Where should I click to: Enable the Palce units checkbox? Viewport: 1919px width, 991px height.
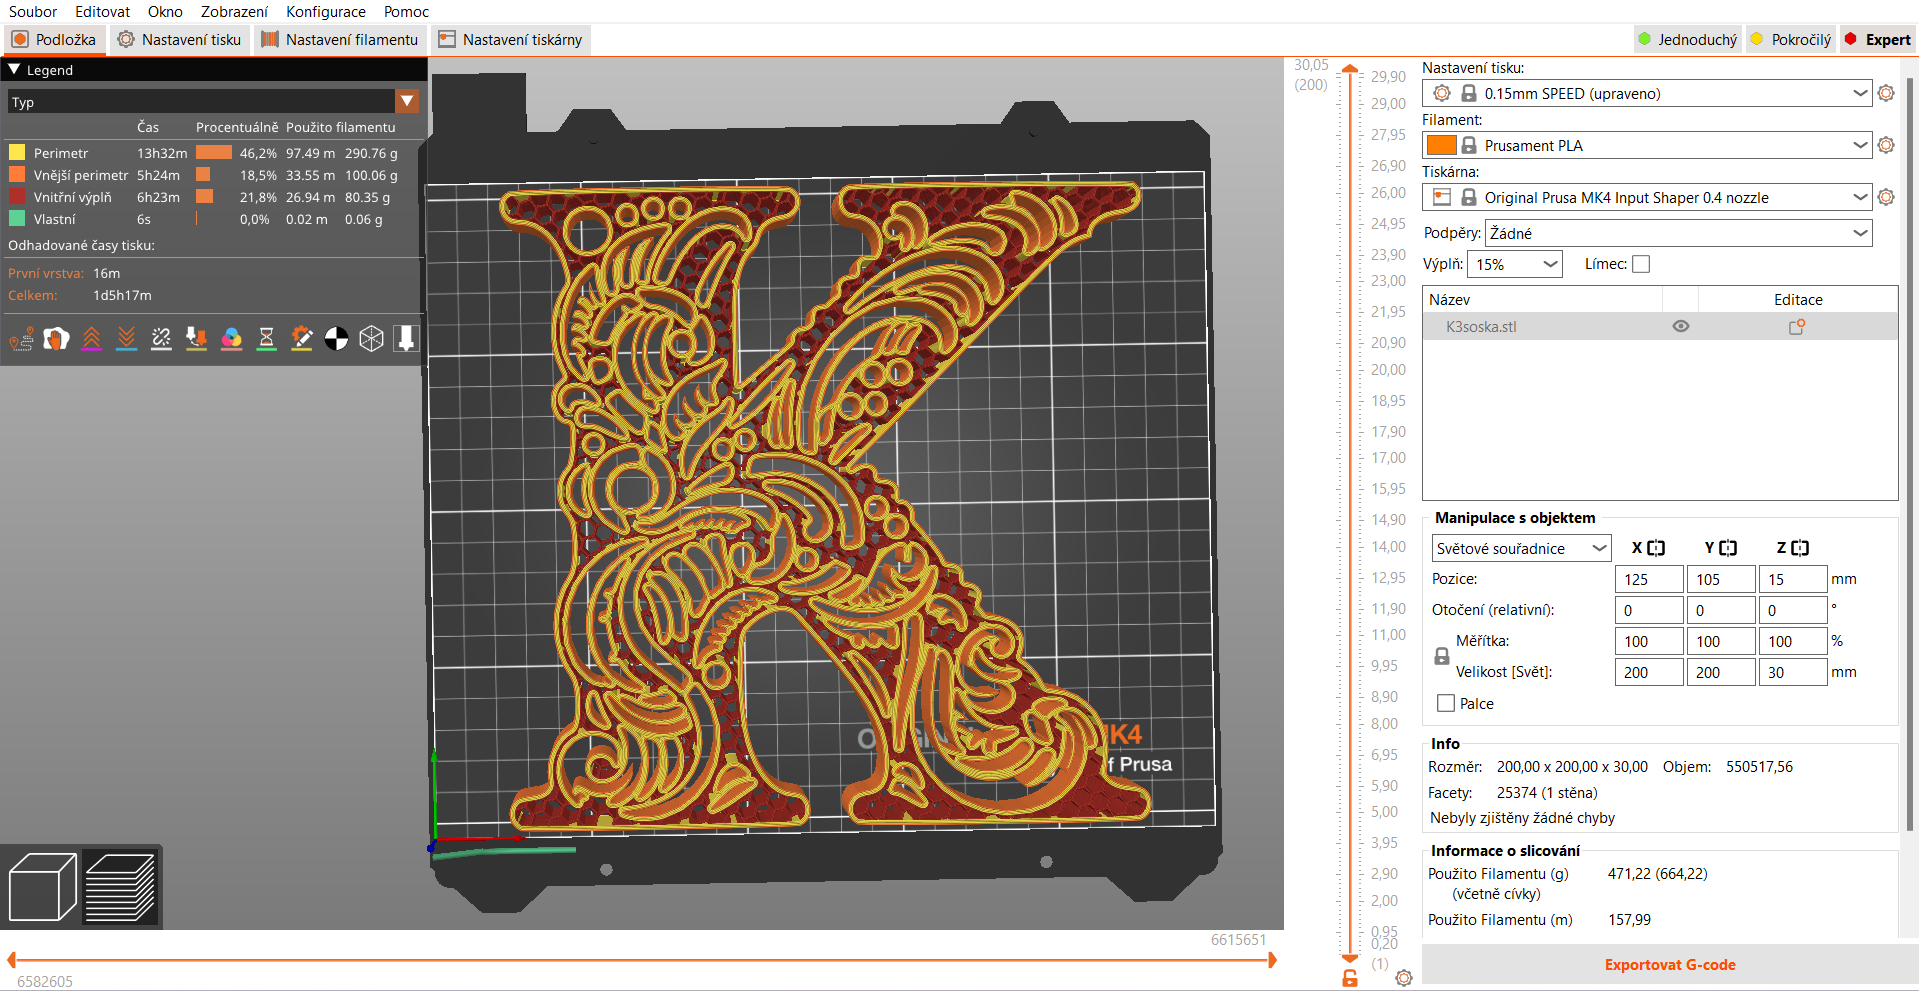click(1444, 703)
